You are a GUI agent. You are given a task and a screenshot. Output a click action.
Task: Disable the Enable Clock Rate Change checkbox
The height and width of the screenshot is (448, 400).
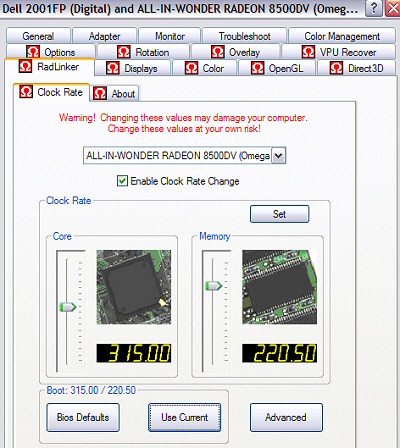point(122,181)
